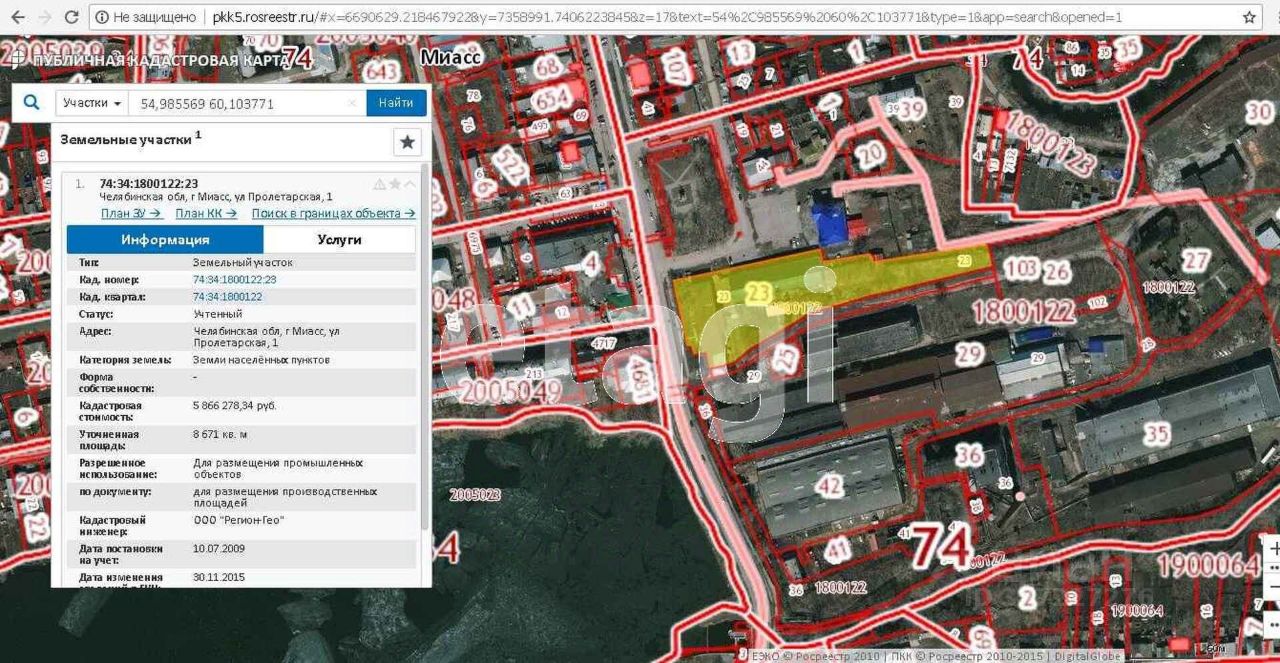1280x663 pixels.
Task: Click the warning triangle icon on the result
Action: [379, 184]
